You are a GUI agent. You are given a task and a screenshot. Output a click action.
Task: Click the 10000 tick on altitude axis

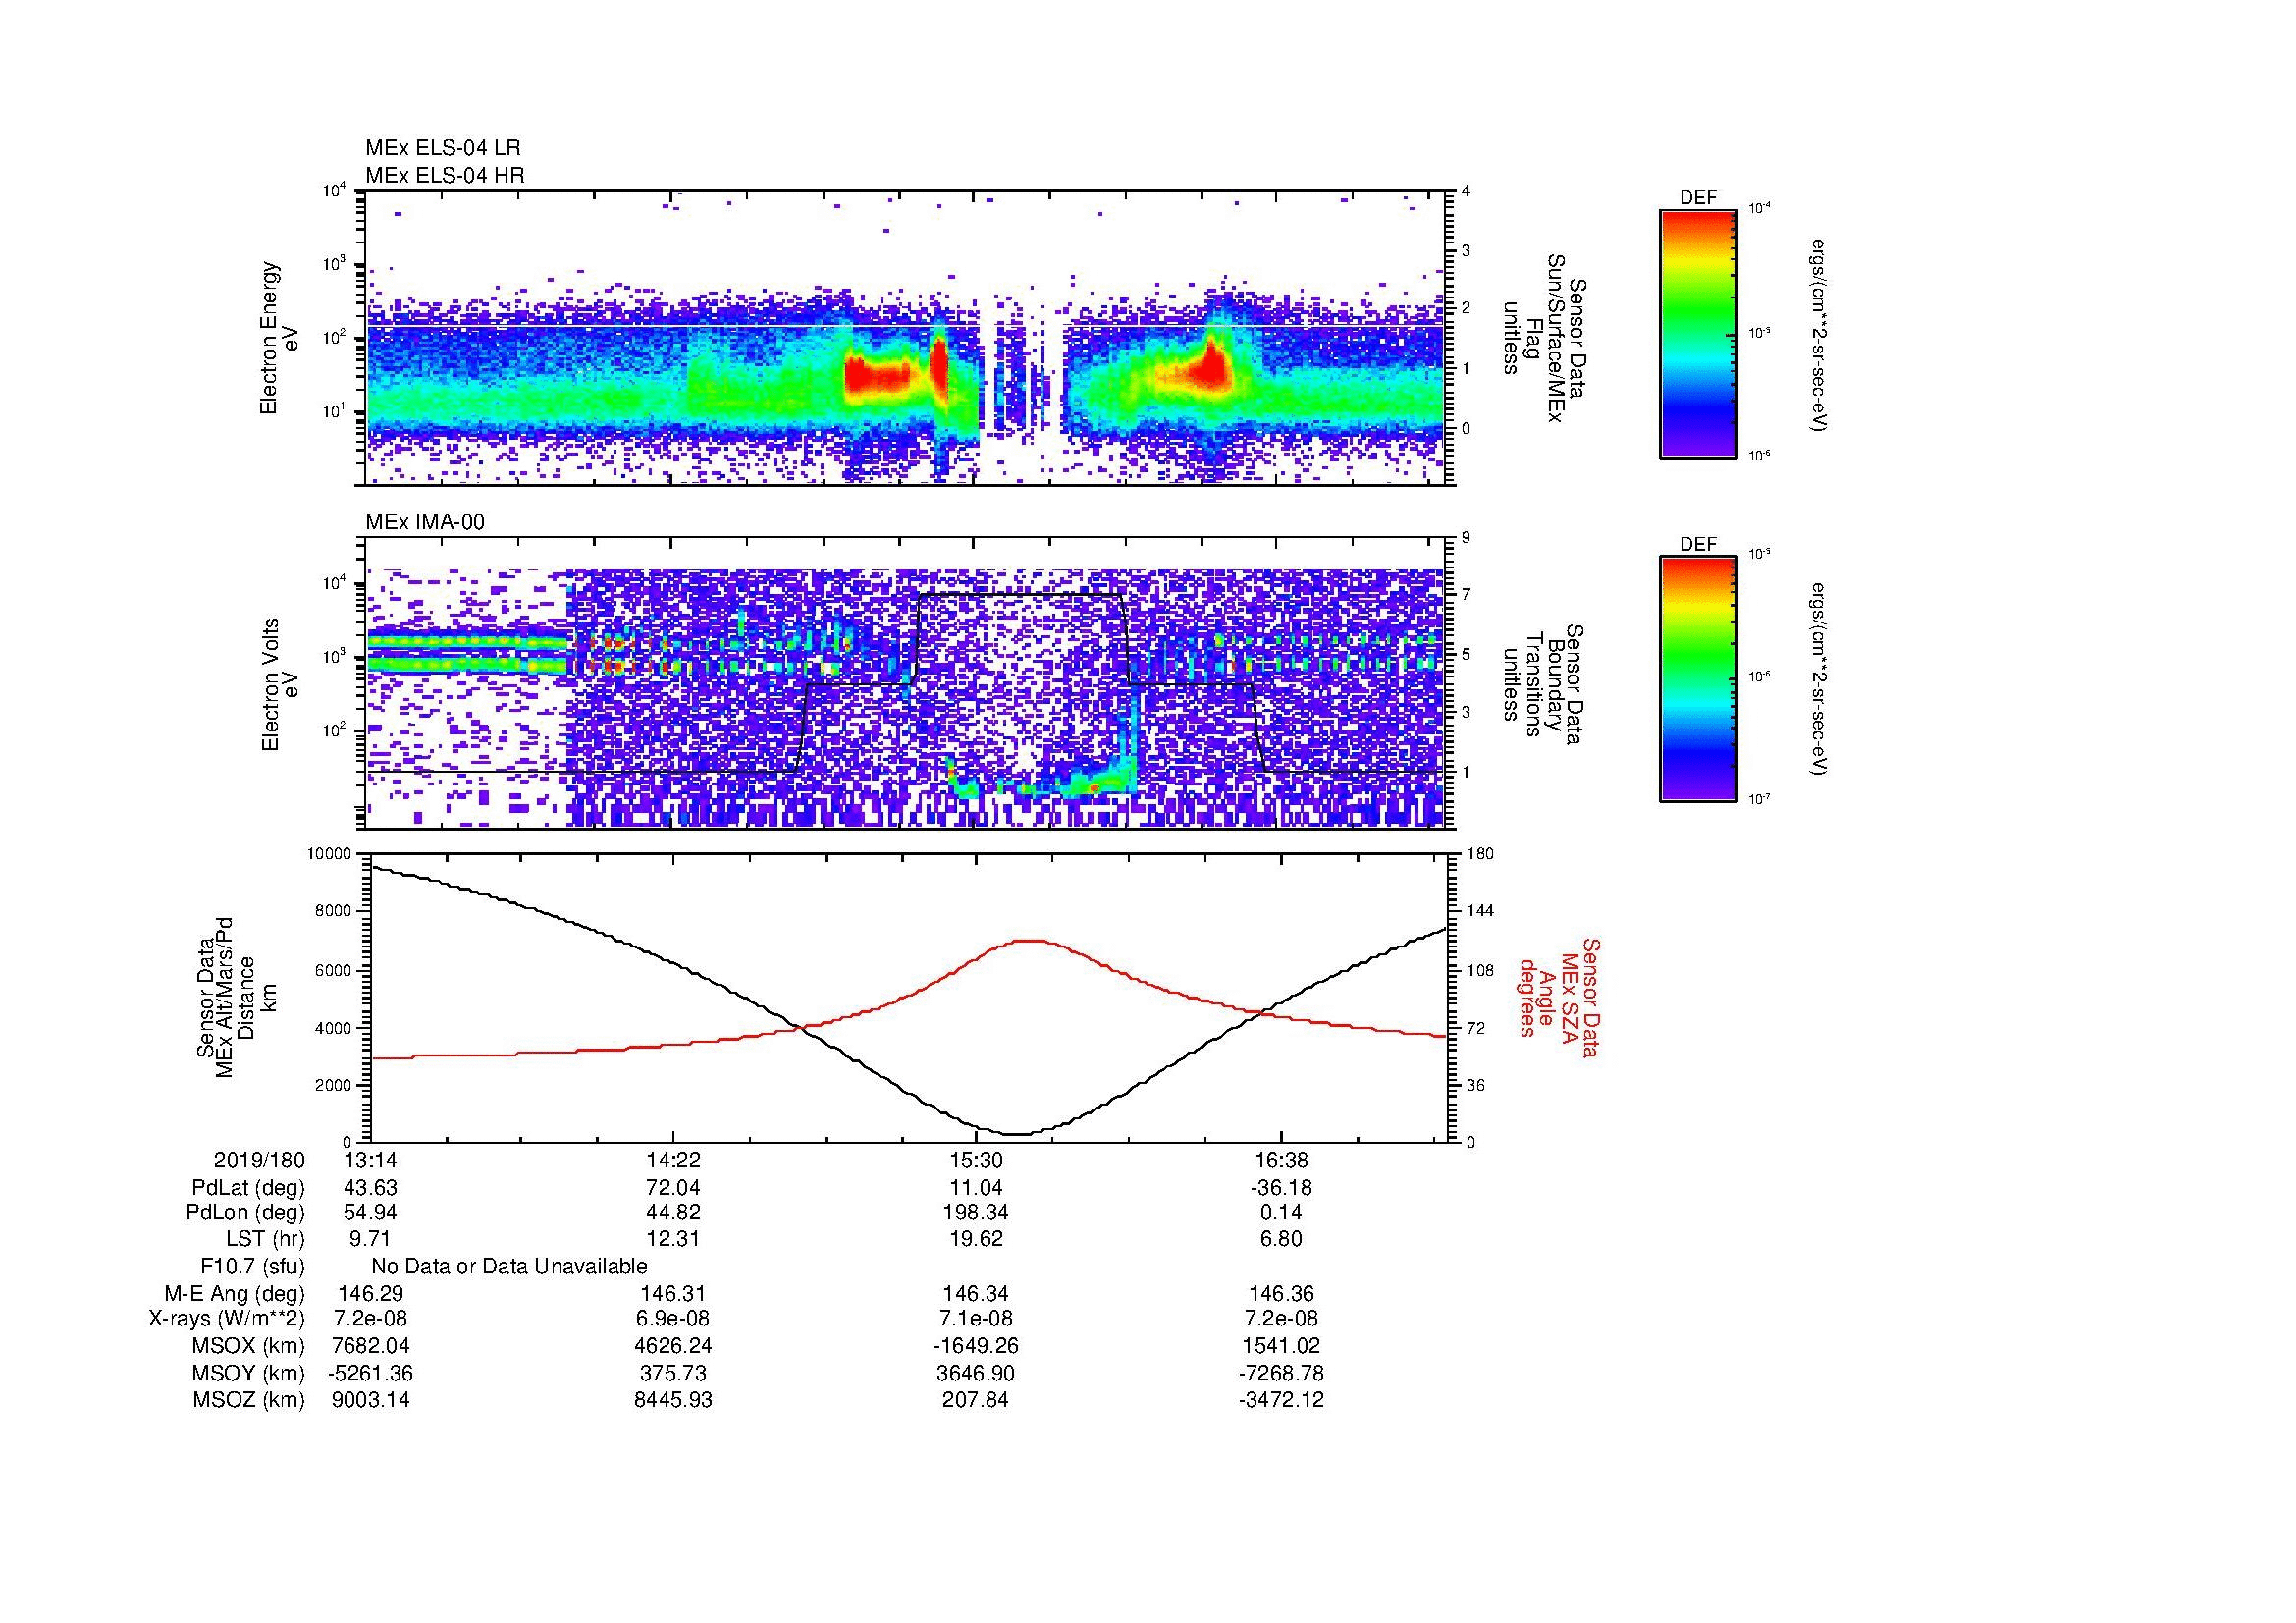(329, 854)
